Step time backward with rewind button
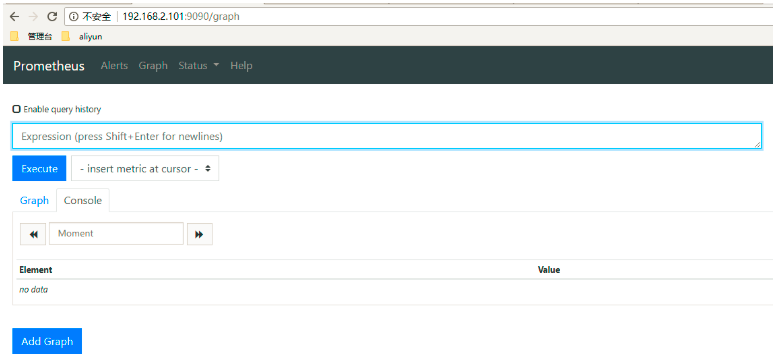Screen dimensions: 780x360 pyautogui.click(x=33, y=234)
